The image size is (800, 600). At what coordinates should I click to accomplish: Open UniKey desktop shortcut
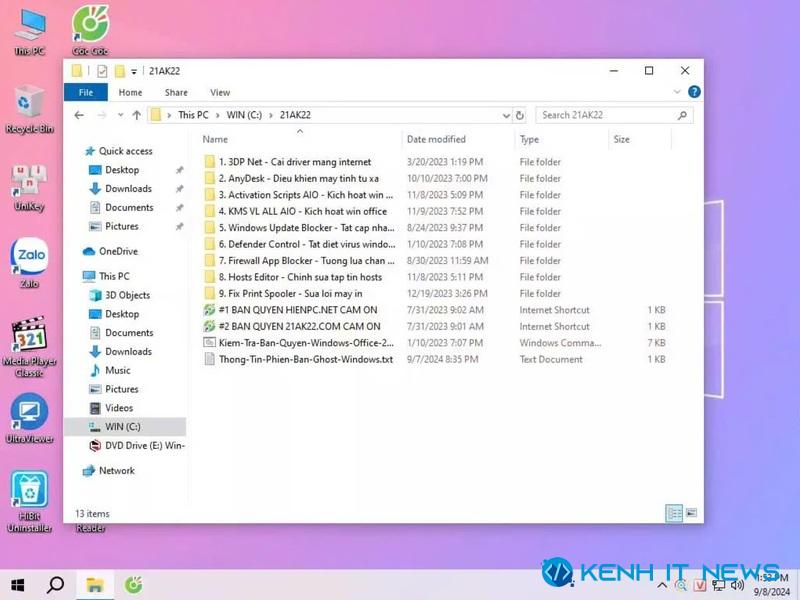click(29, 188)
